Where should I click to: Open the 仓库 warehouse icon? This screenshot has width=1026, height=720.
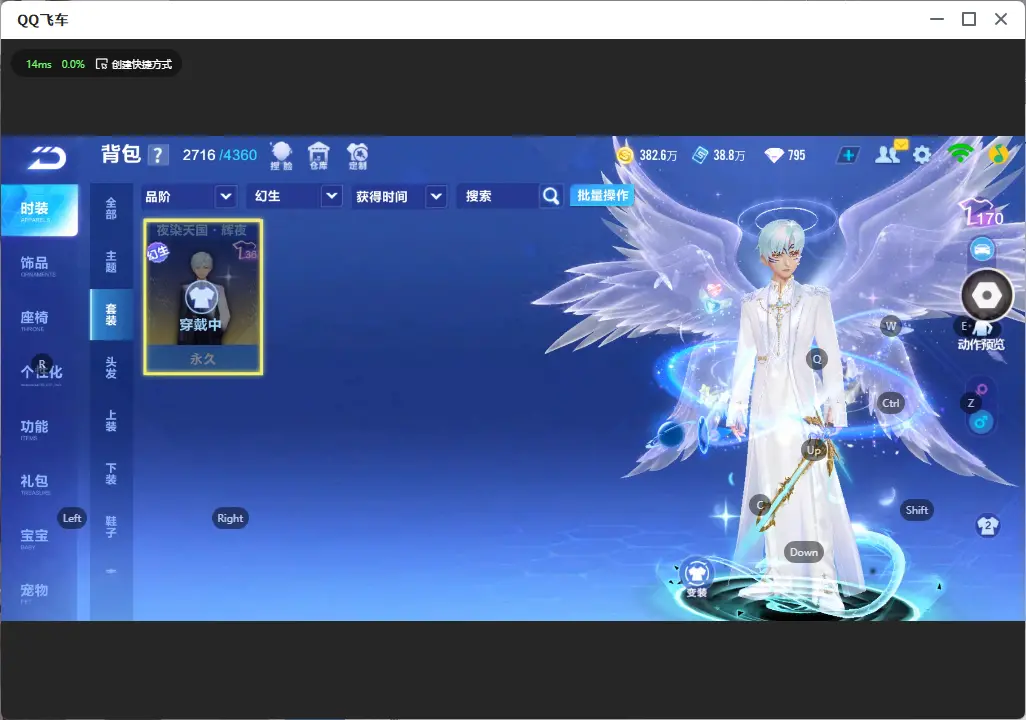click(x=319, y=156)
